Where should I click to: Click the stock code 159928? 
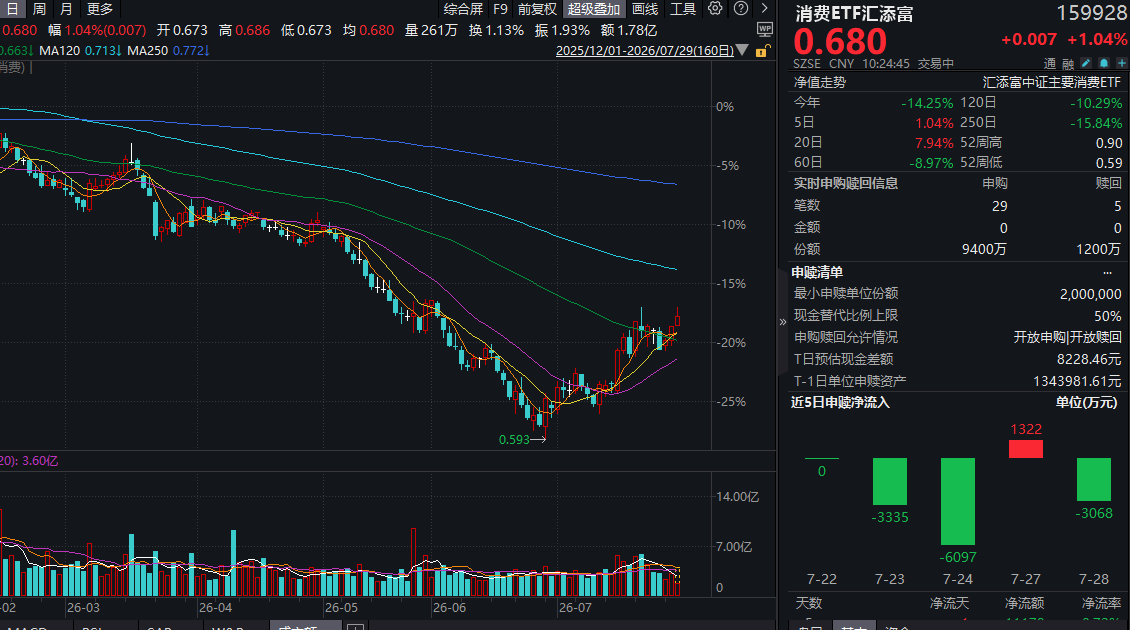click(x=1091, y=13)
